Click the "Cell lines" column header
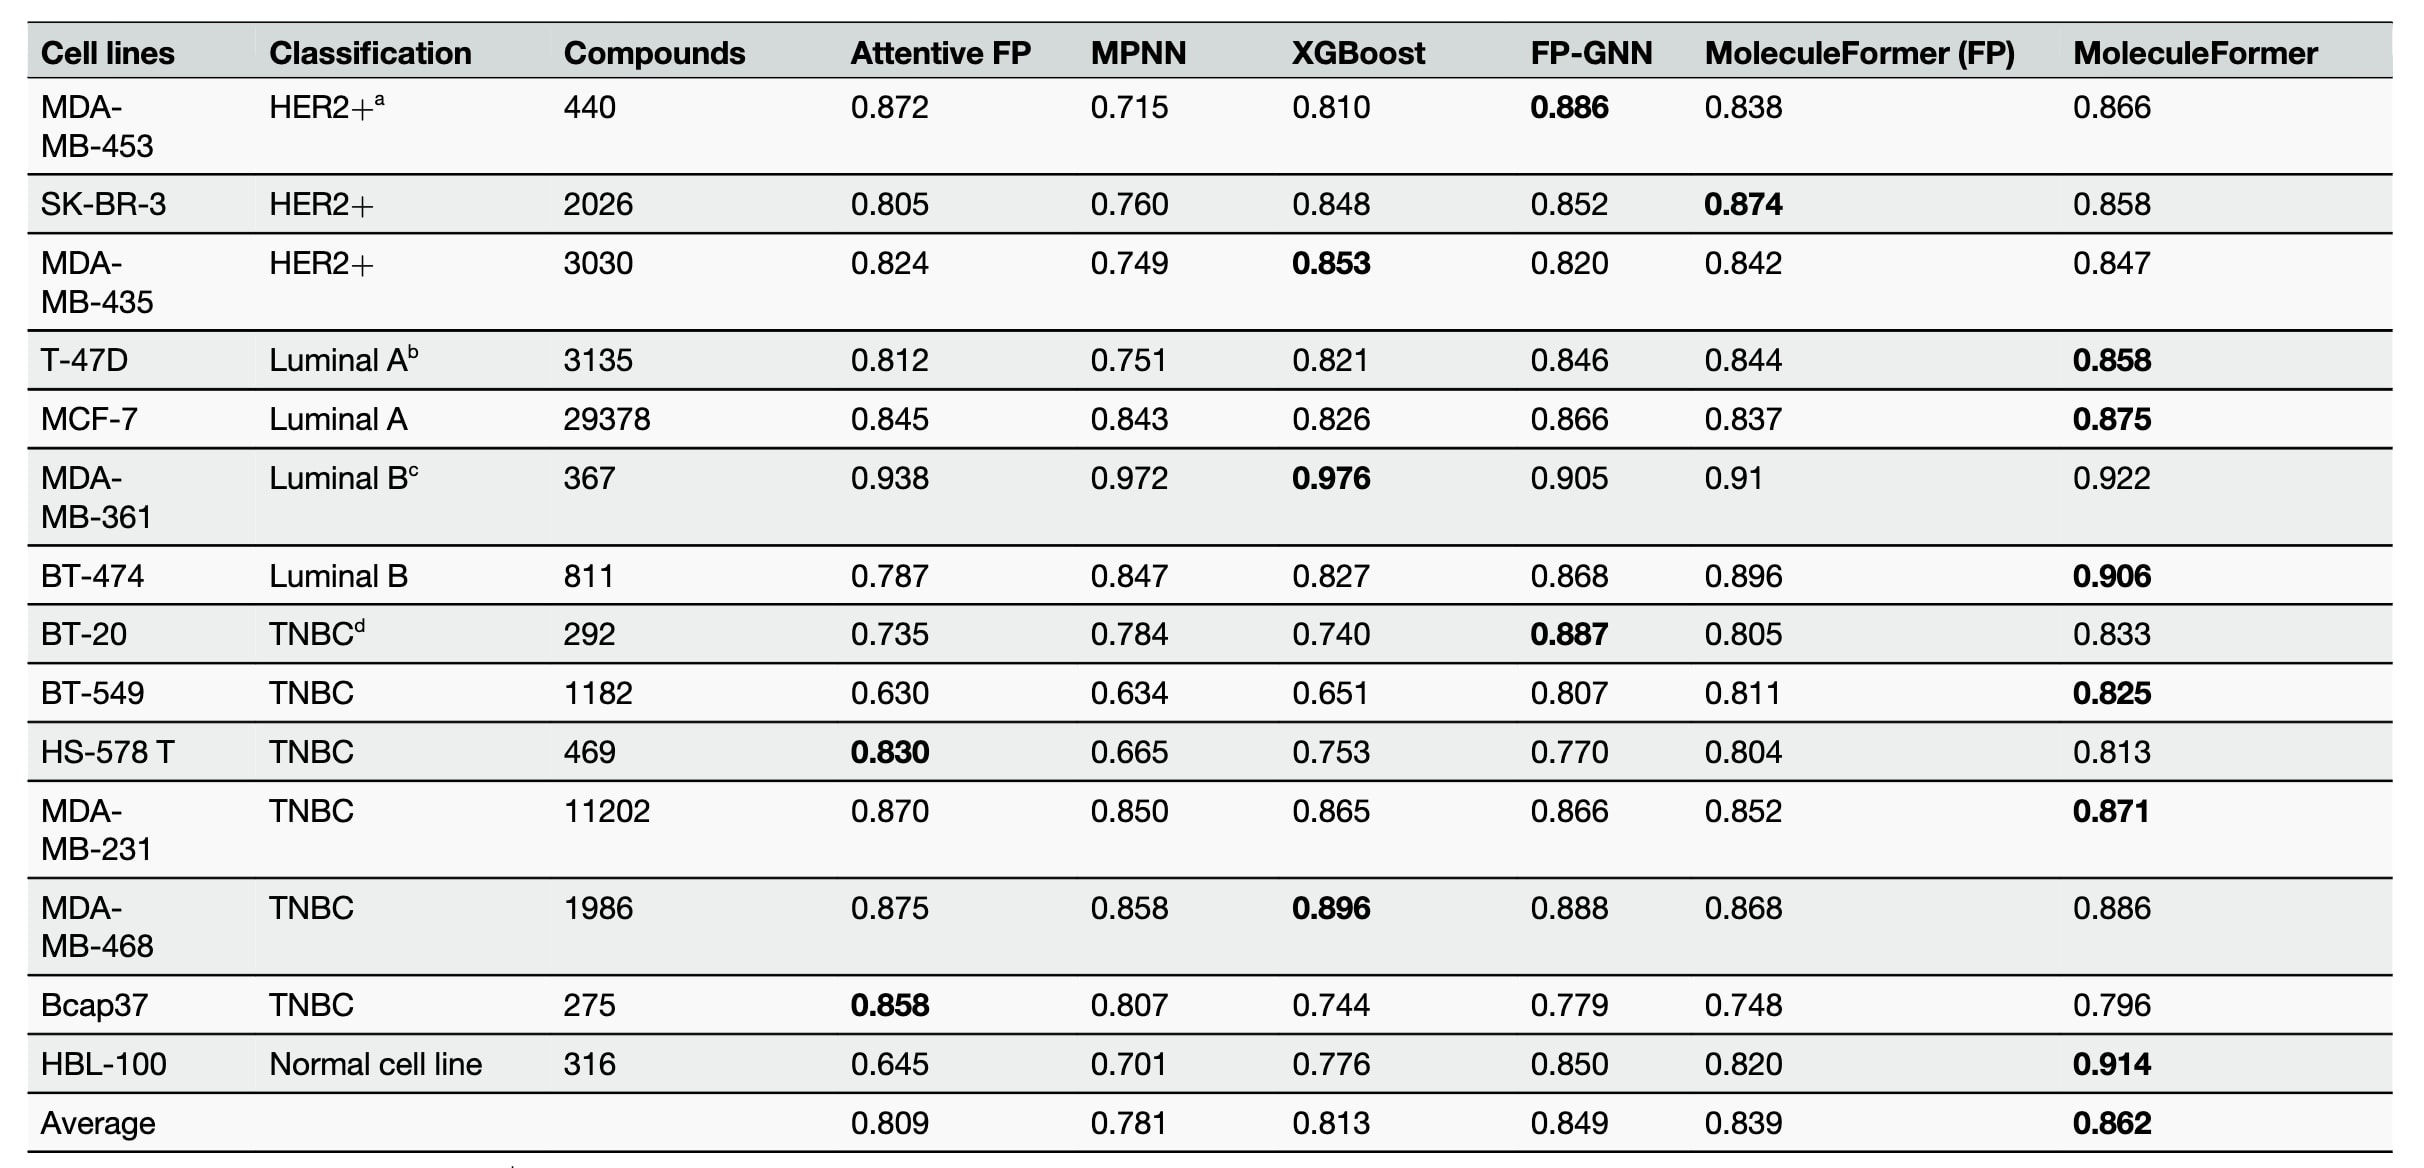This screenshot has height=1168, width=2424. coord(107,53)
